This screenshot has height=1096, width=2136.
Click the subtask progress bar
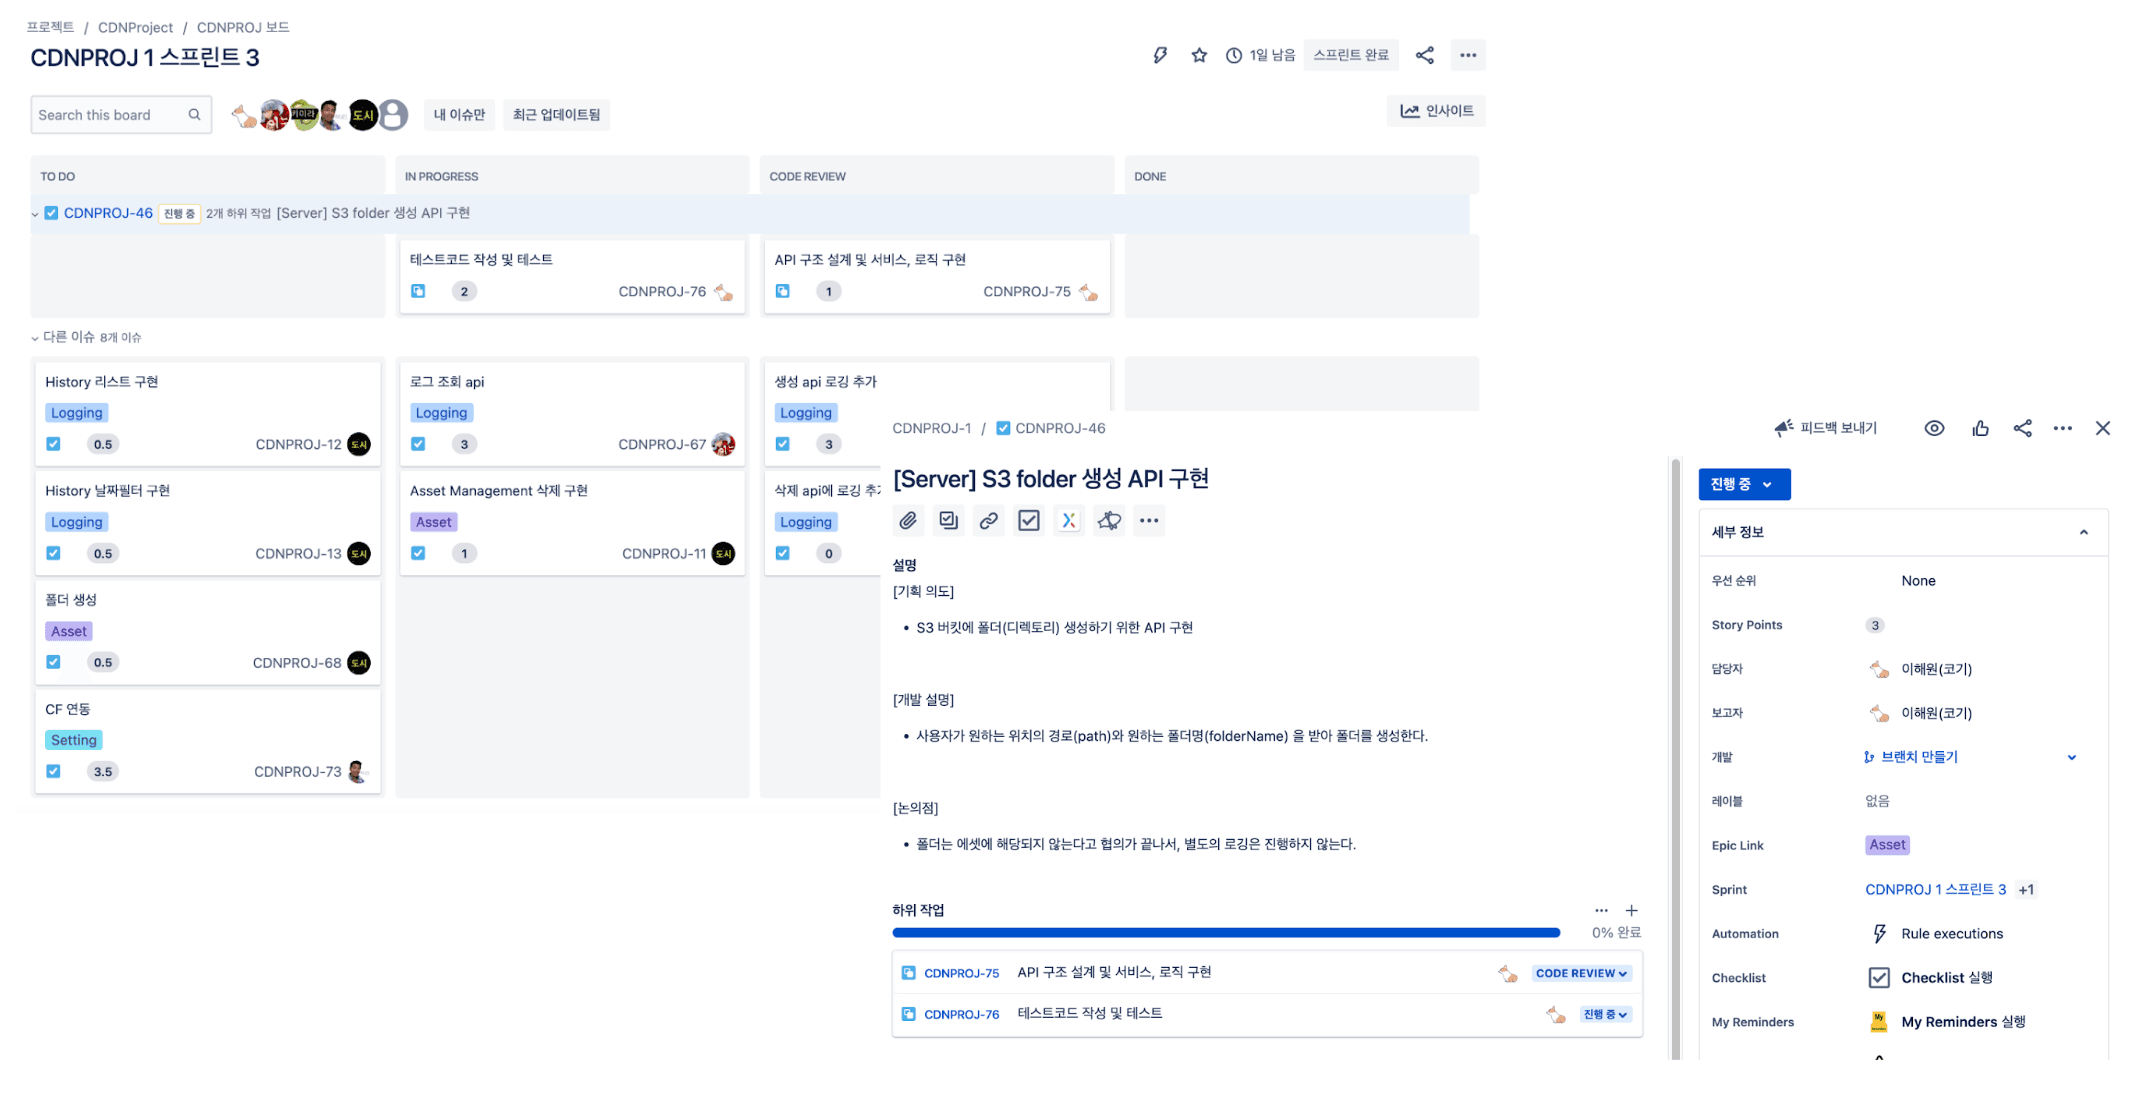click(x=1226, y=932)
